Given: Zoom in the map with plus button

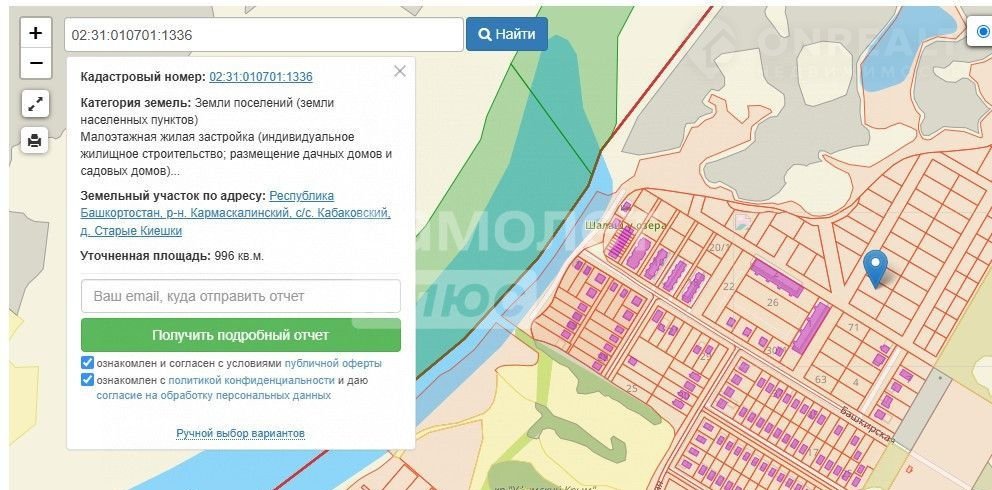Looking at the screenshot, I should [35, 33].
